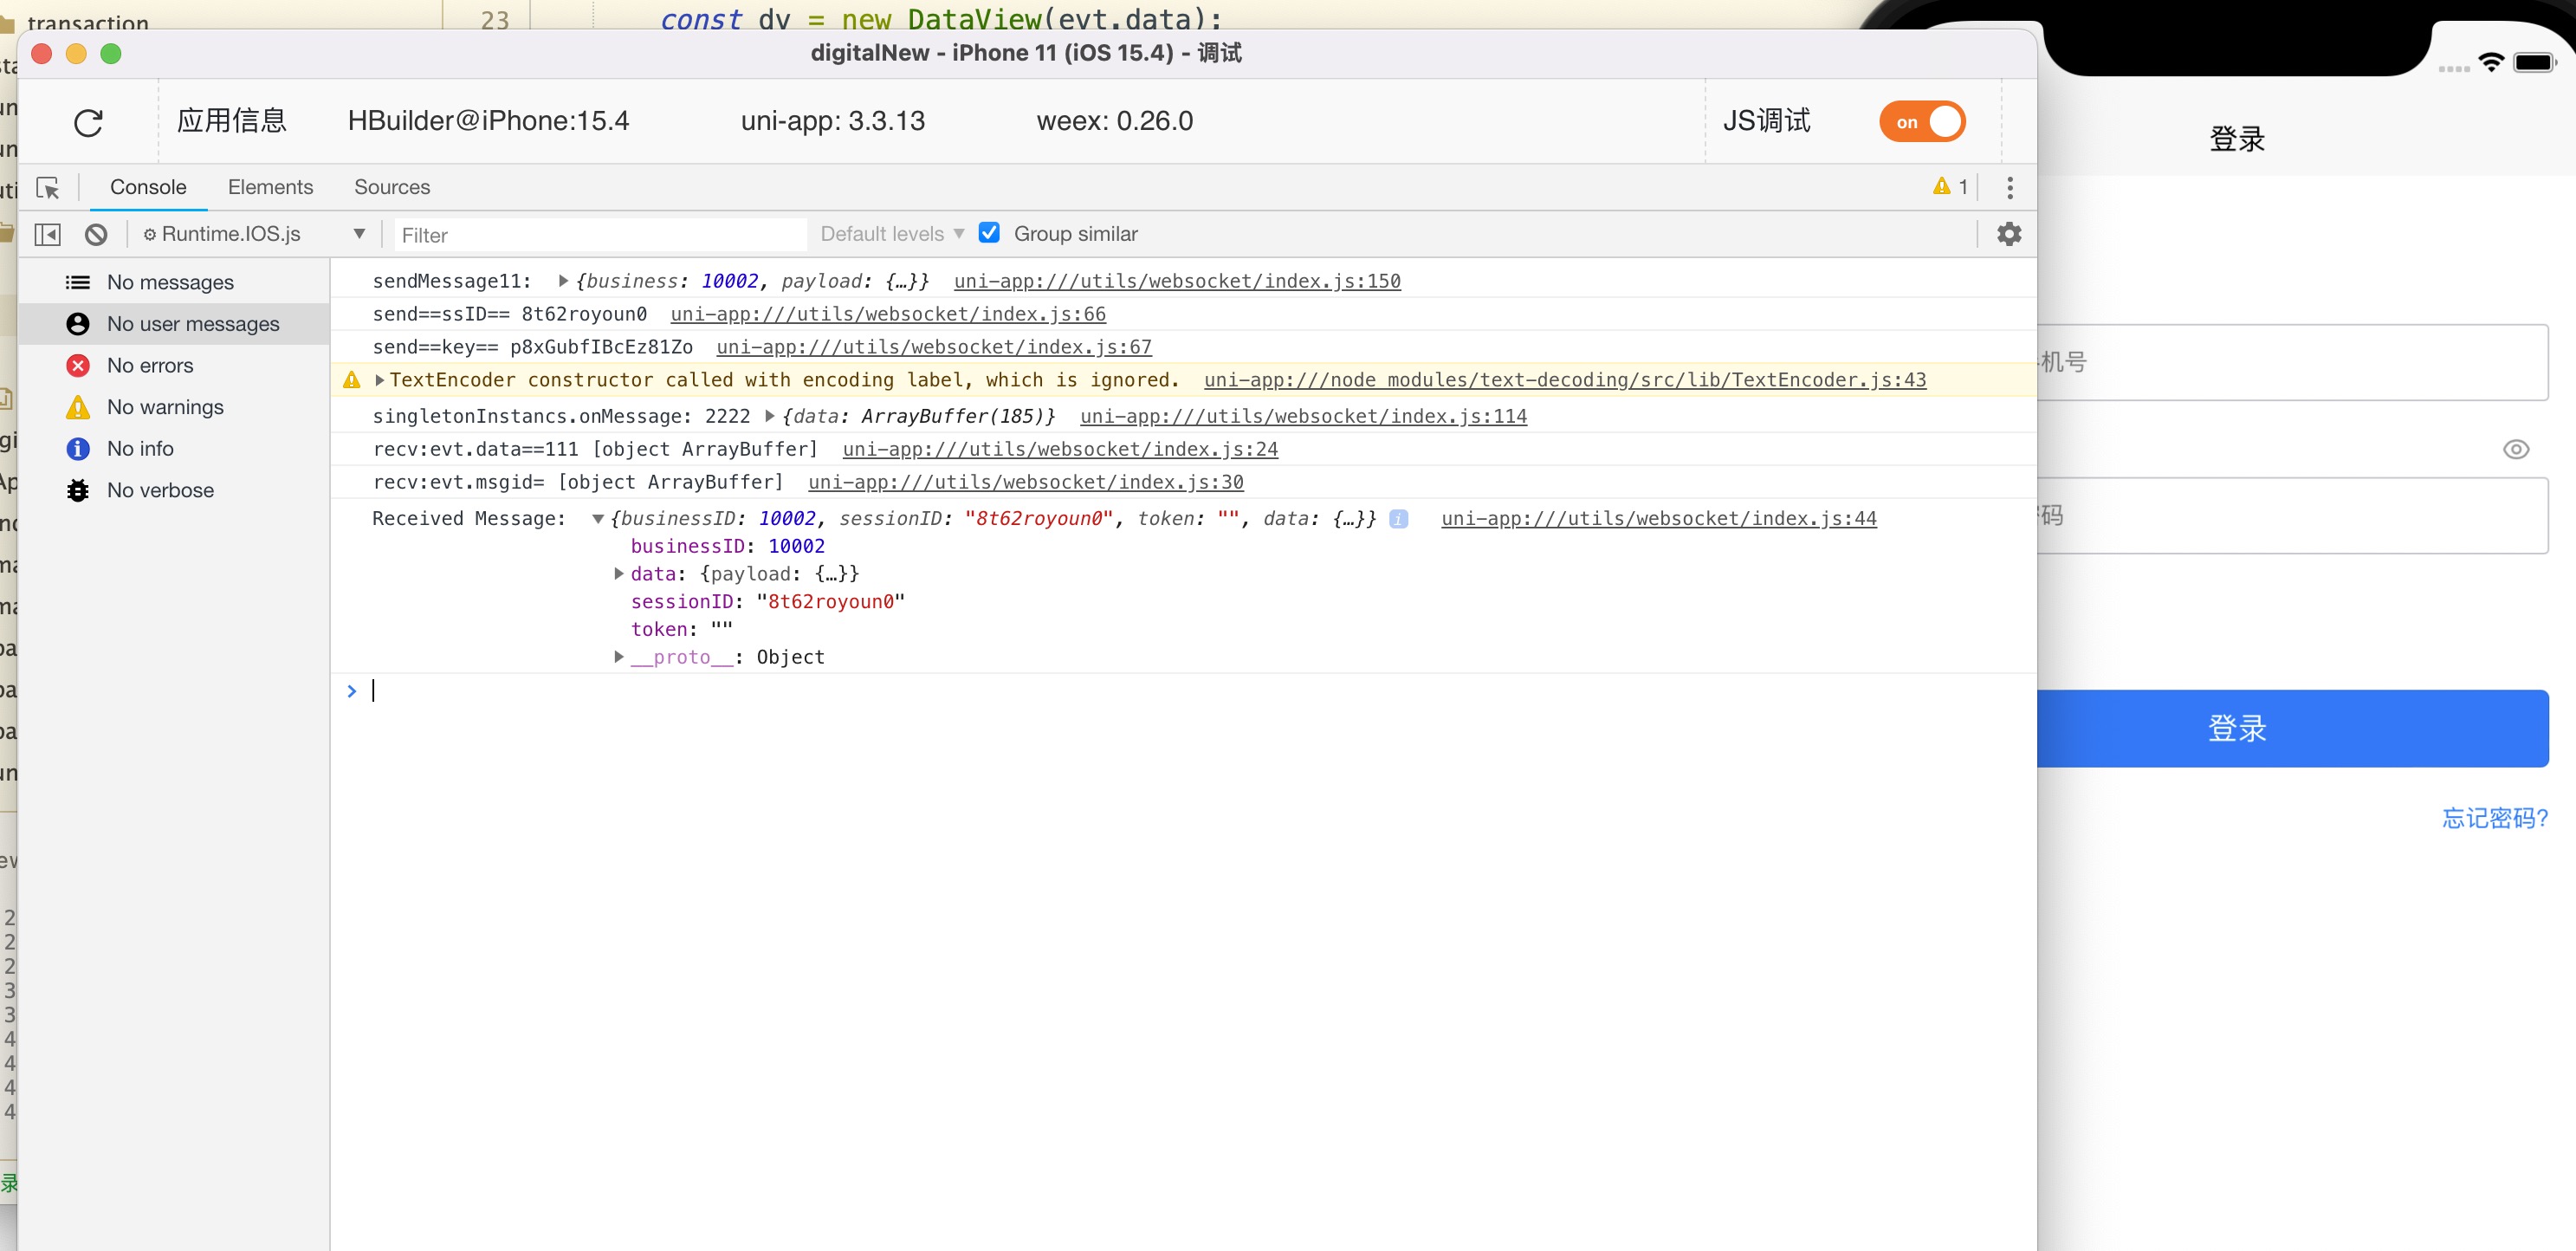Click uni-app: 3.3.13 version text

(x=832, y=121)
